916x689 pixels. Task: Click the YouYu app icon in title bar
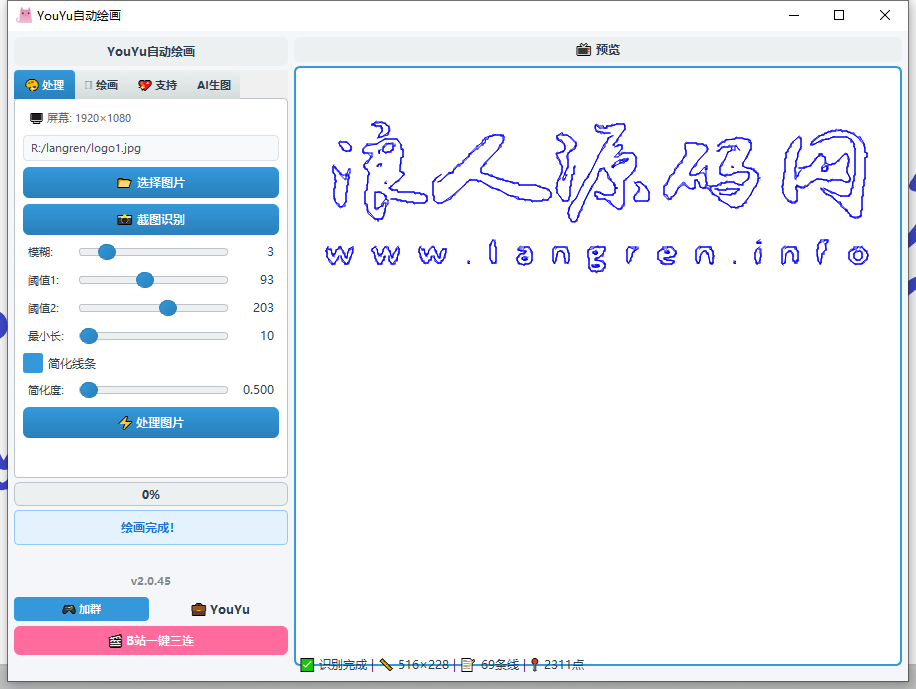[x=24, y=15]
